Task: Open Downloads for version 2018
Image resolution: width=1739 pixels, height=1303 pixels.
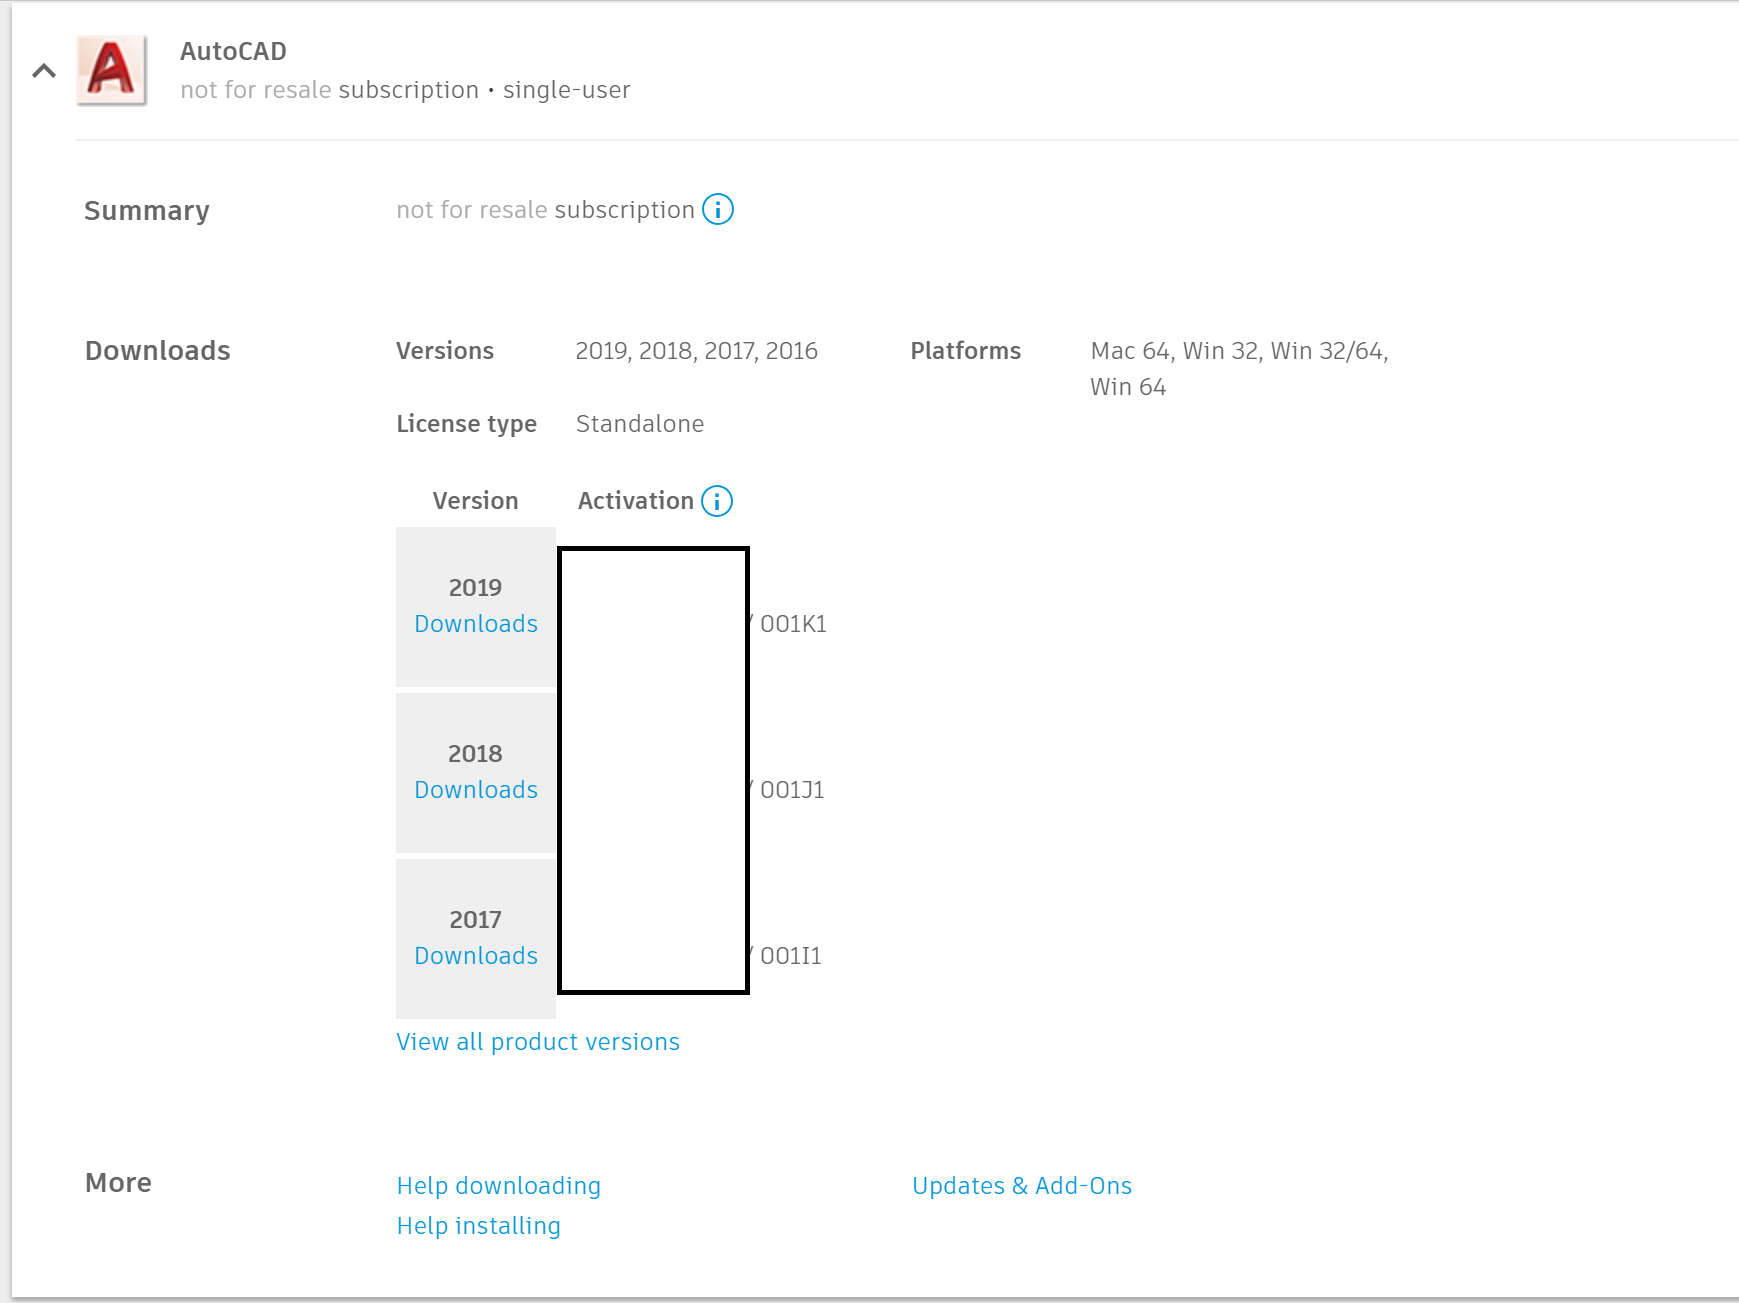Action: pos(475,789)
